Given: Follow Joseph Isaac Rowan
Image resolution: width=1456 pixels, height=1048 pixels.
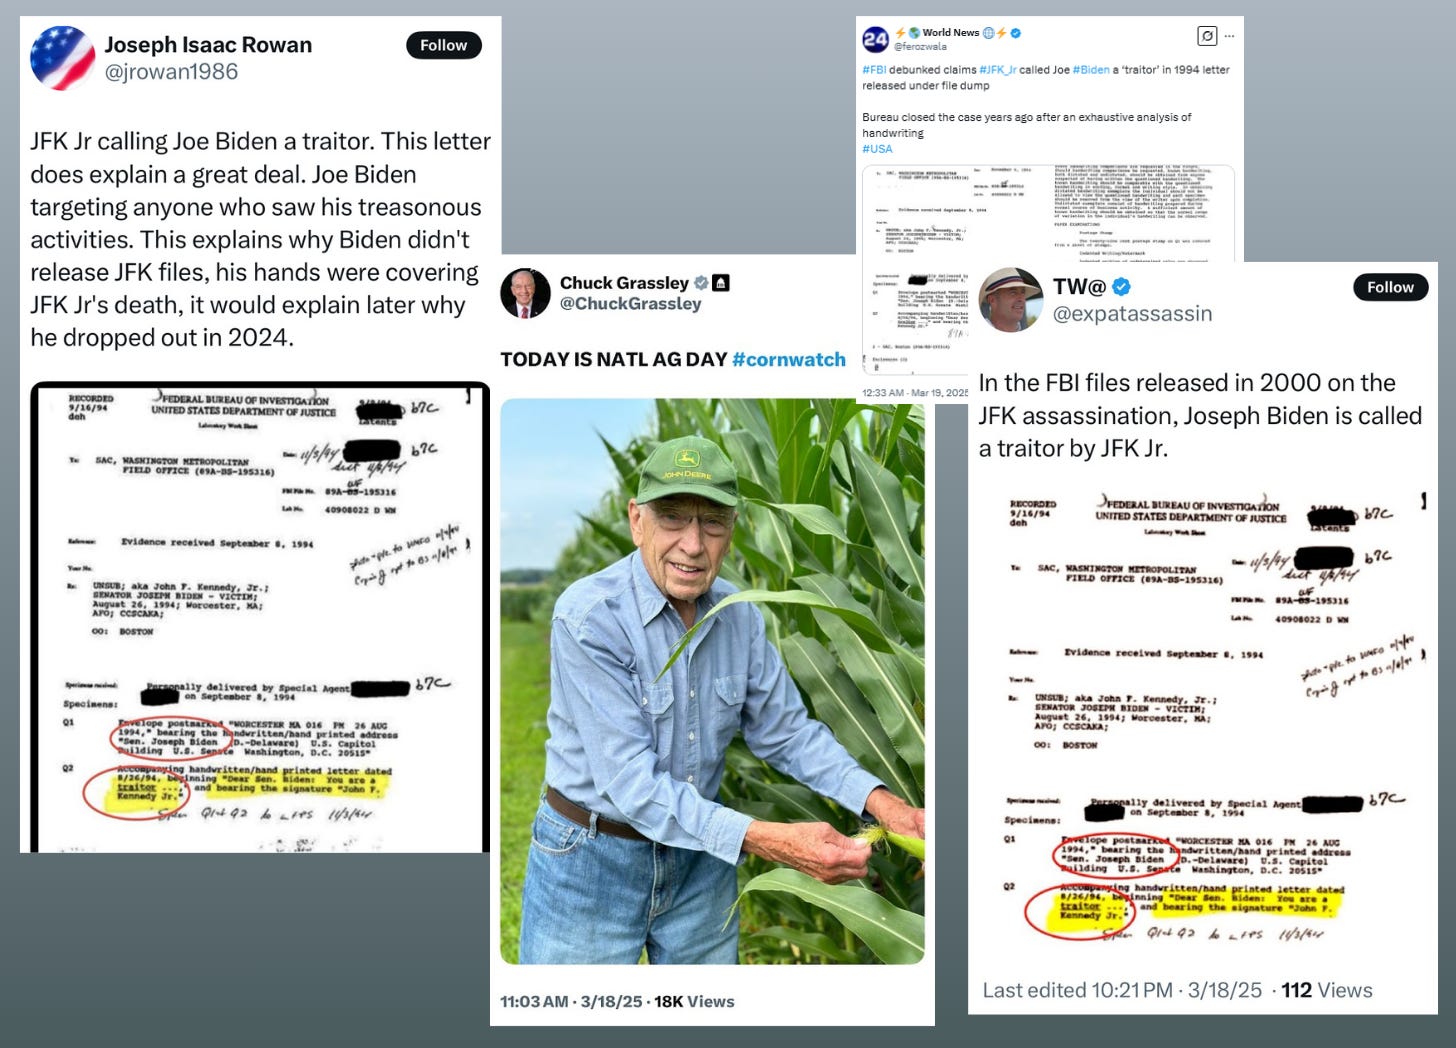Looking at the screenshot, I should (x=444, y=45).
